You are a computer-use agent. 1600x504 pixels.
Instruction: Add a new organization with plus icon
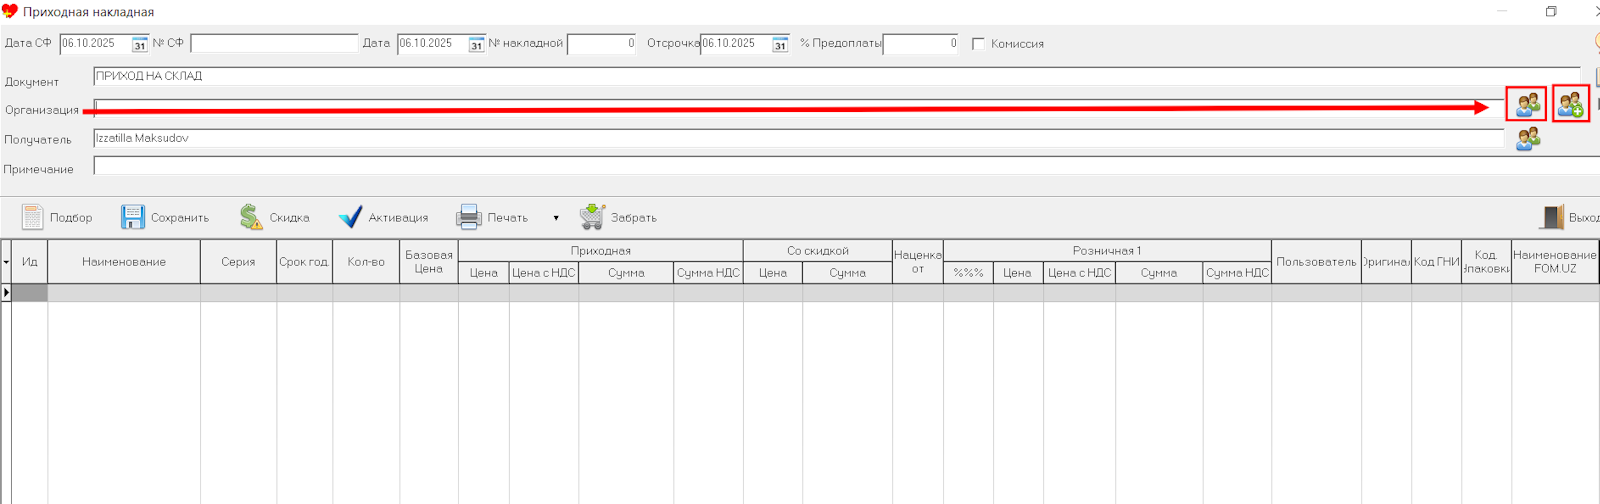pyautogui.click(x=1570, y=104)
